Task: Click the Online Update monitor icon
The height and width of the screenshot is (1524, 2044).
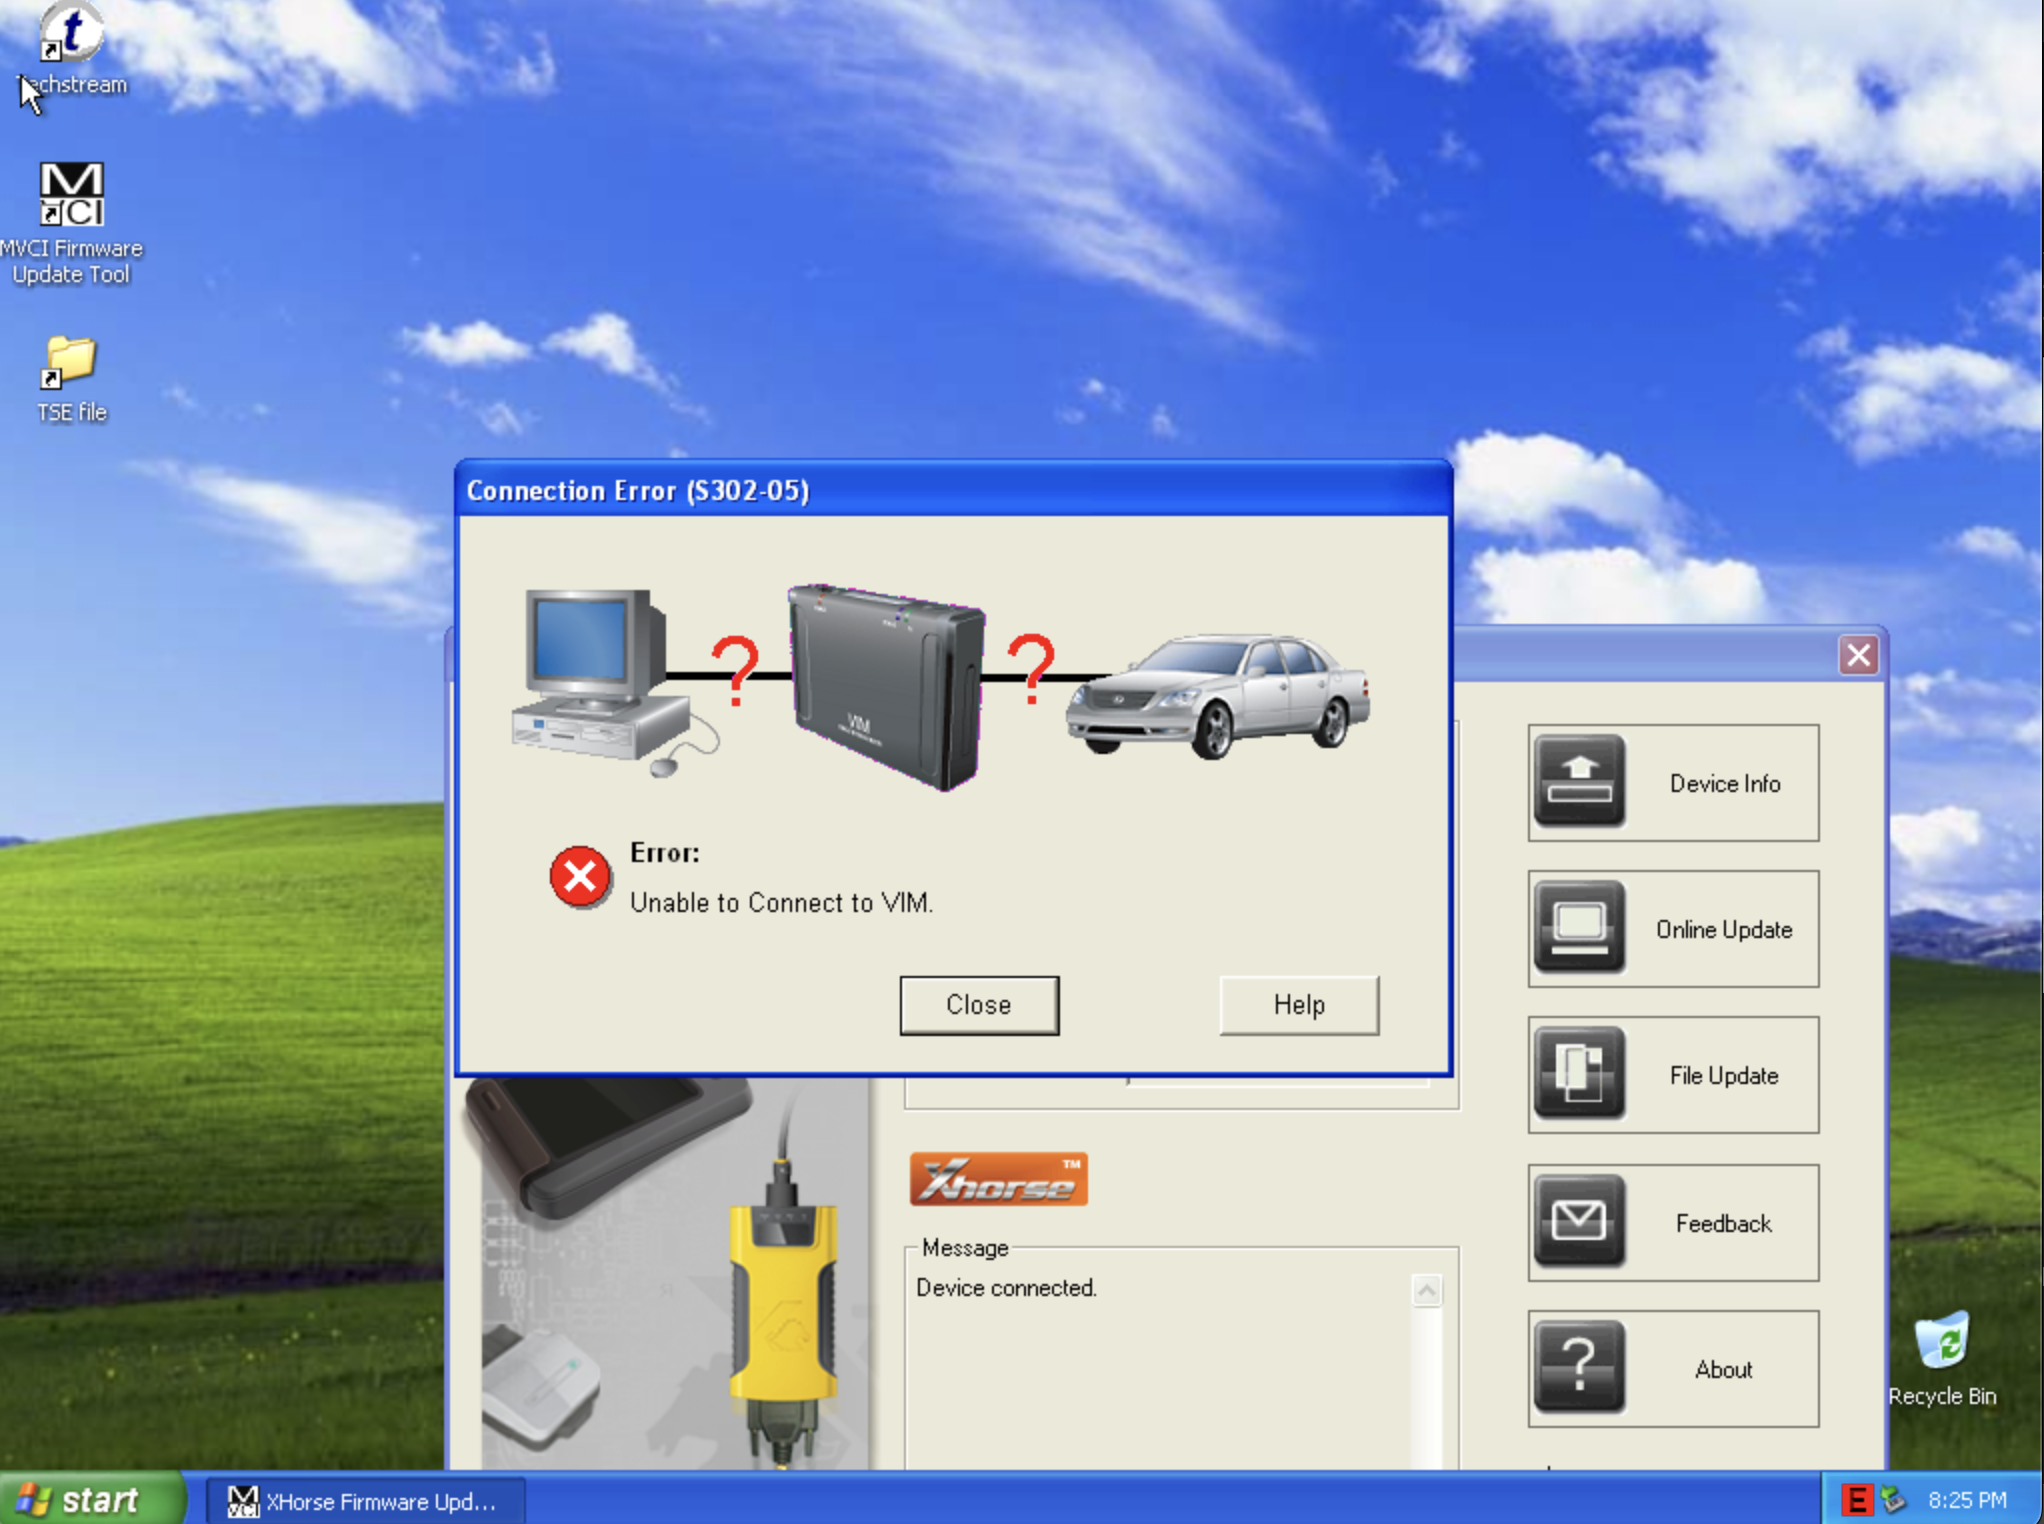Action: click(x=1579, y=928)
